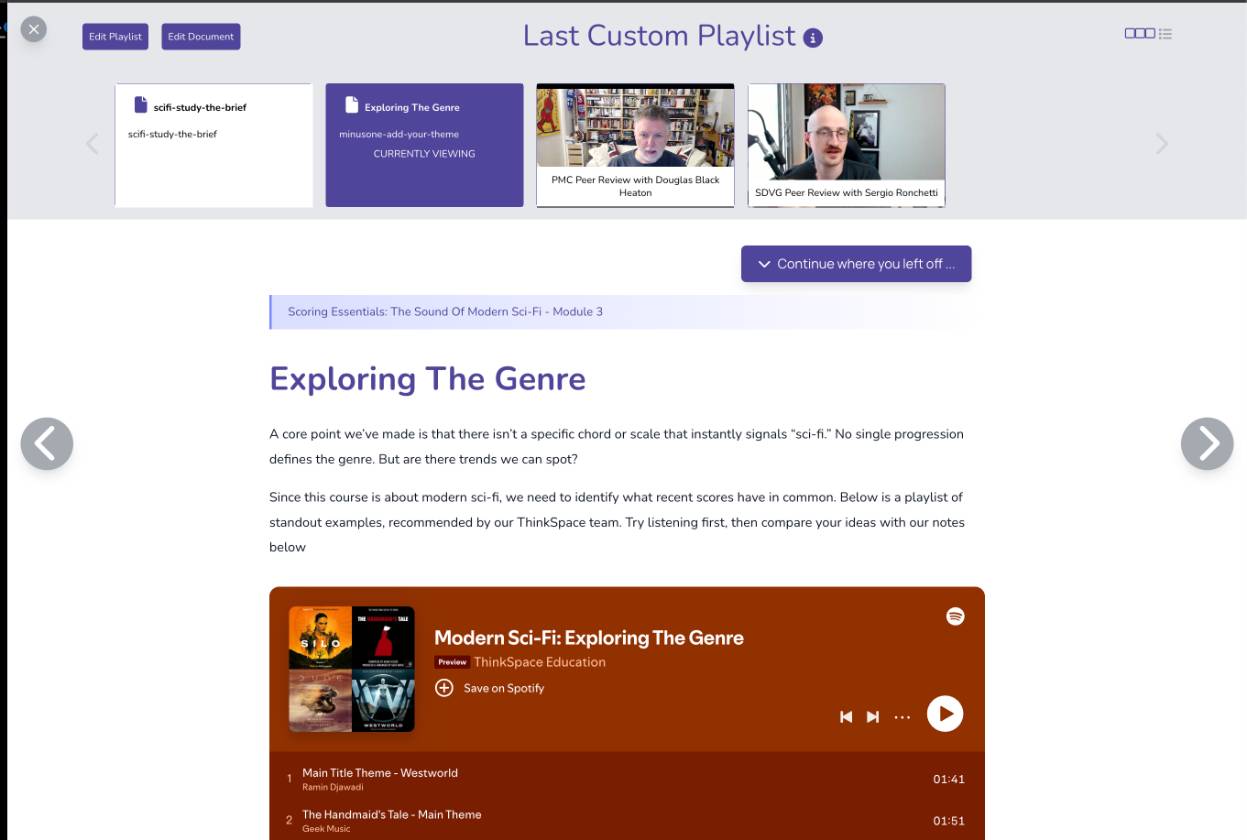Open Edit Document
This screenshot has height=840, width=1247.
(x=201, y=37)
